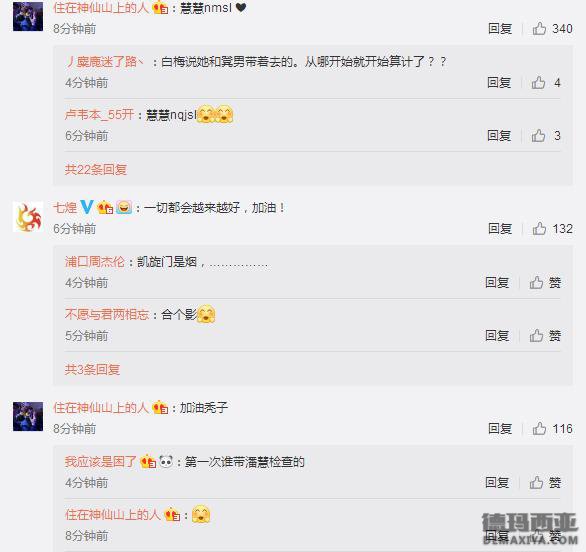Open 不愿与君两相忘's profile link
The width and height of the screenshot is (586, 552).
(x=107, y=315)
